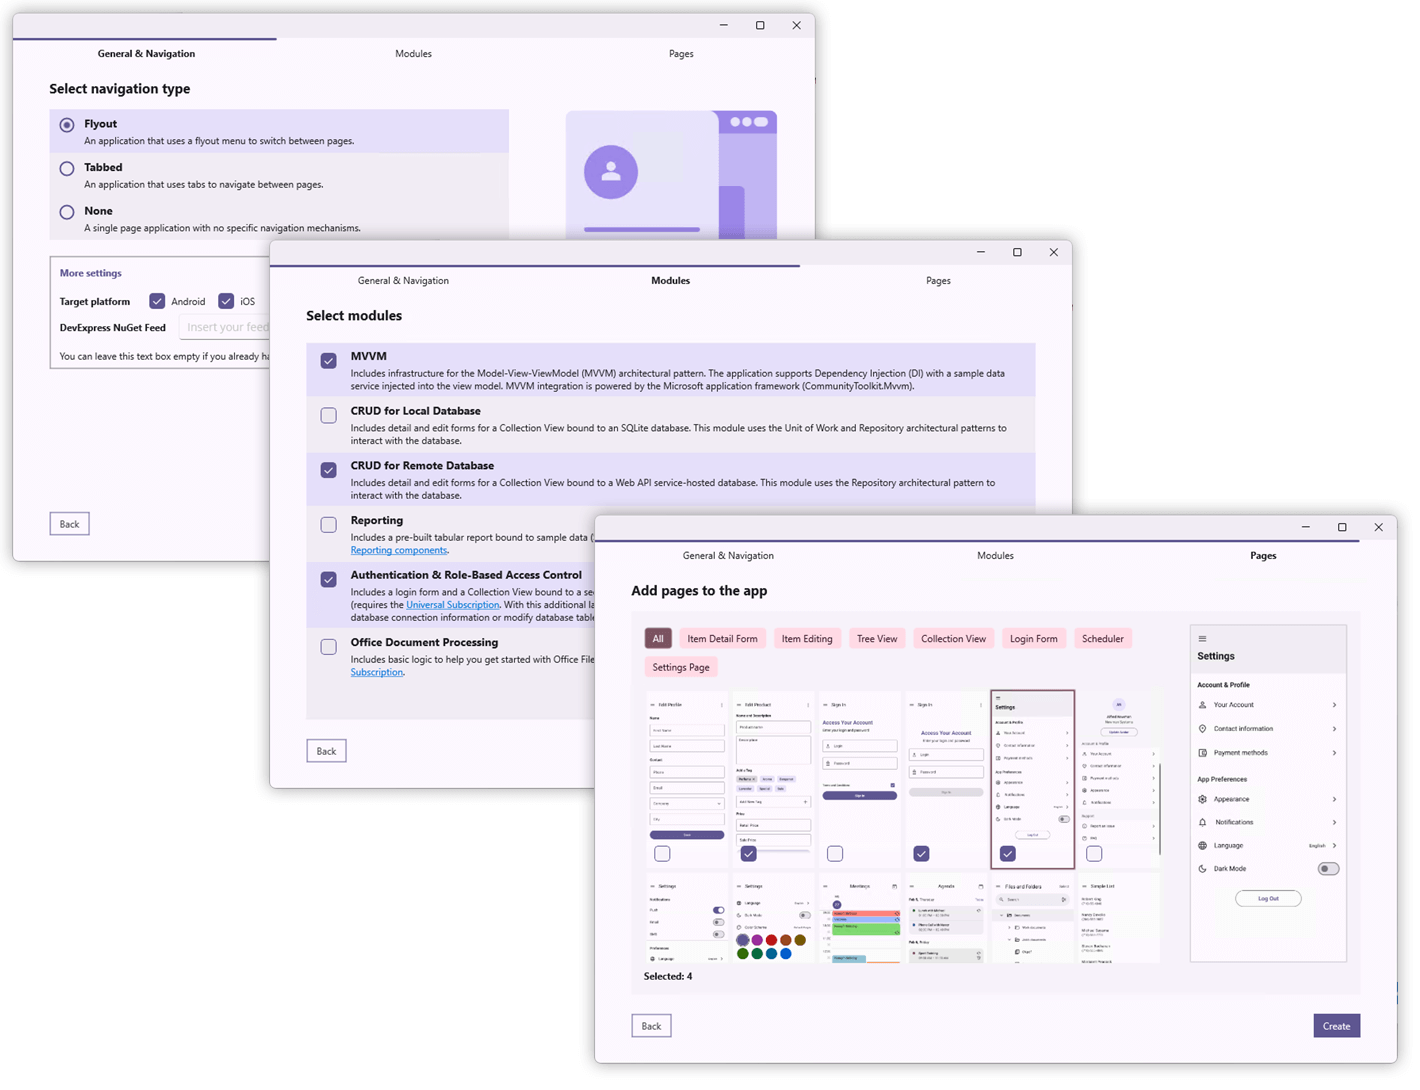This screenshot has height=1090, width=1420.
Task: Disable the CRUD for Remote Database checkbox
Action: click(x=329, y=470)
